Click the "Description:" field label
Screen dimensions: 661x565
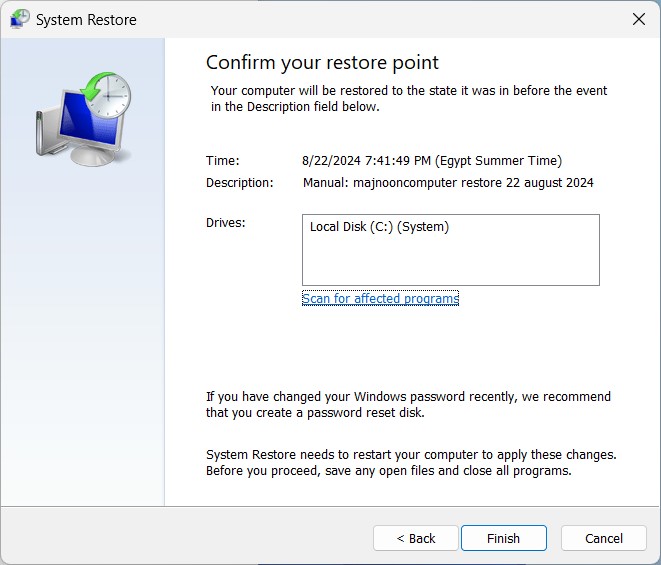pyautogui.click(x=239, y=183)
